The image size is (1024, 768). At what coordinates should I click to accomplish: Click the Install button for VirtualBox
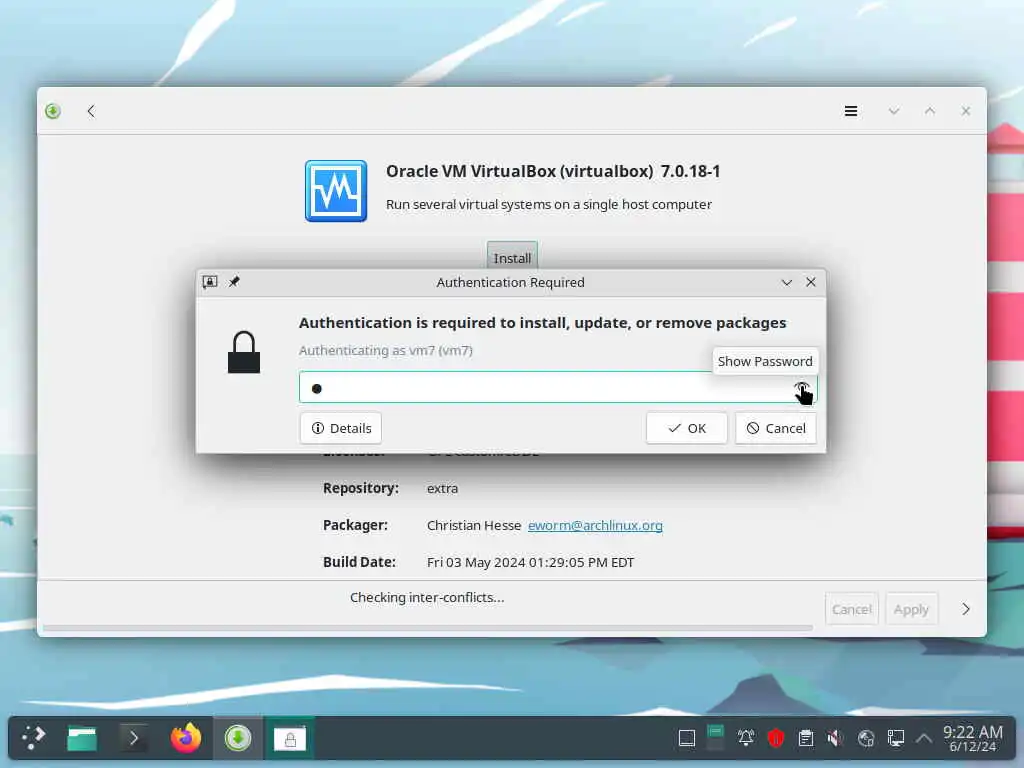click(x=512, y=255)
